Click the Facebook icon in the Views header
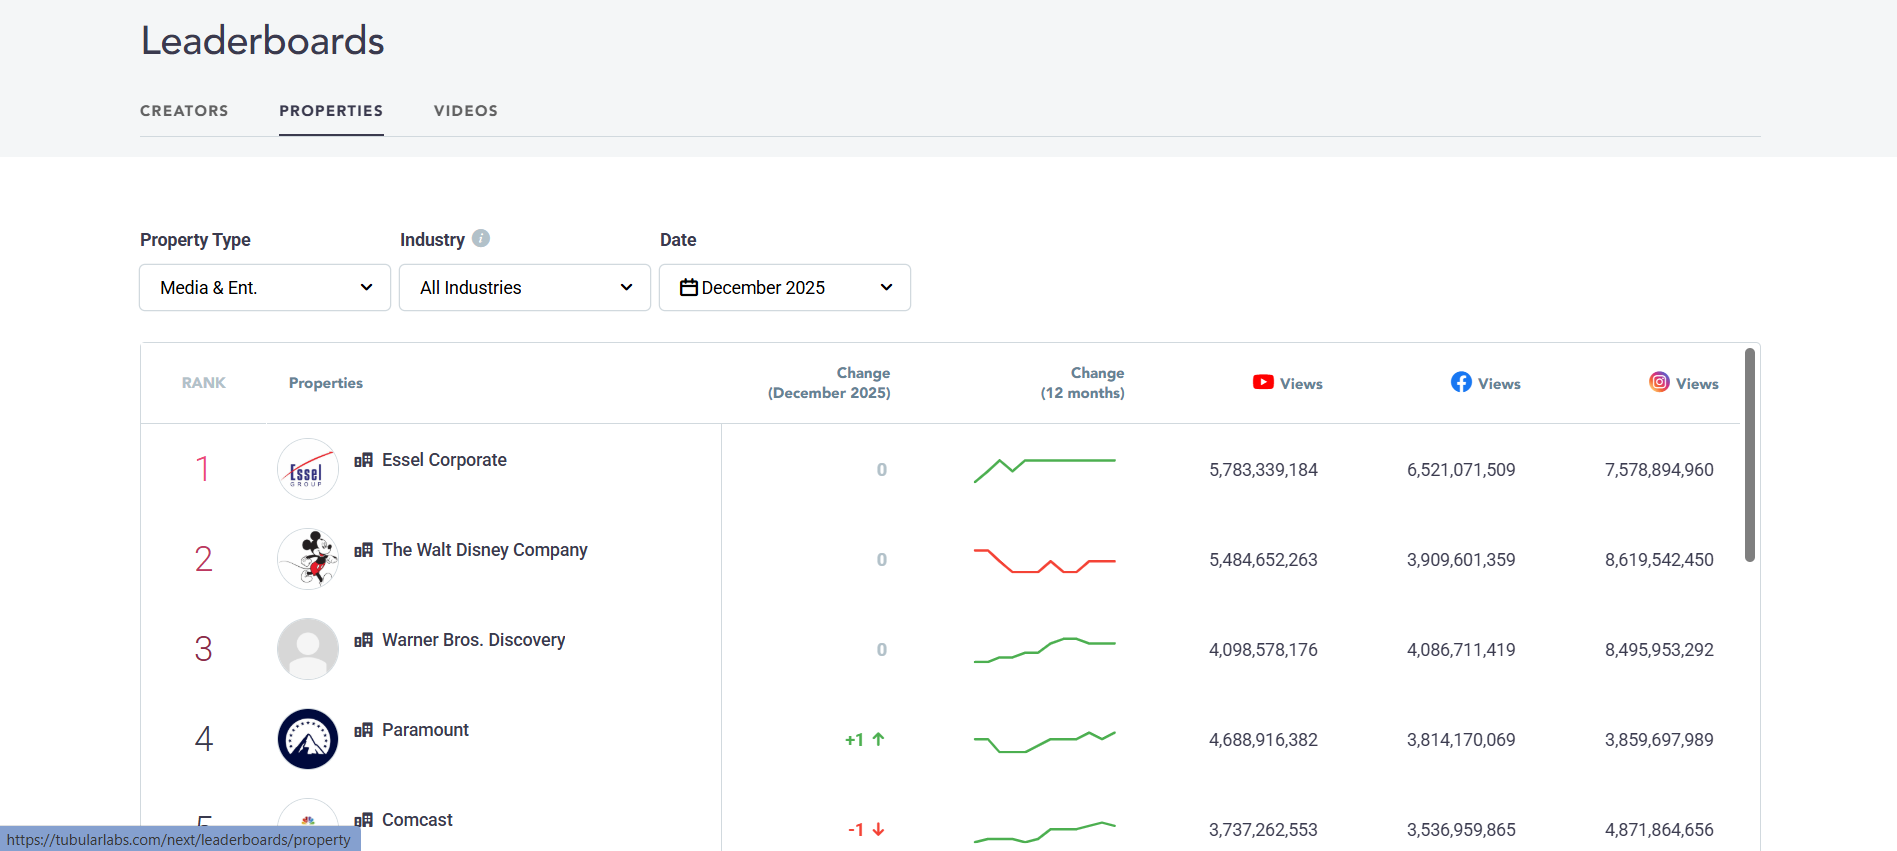Image resolution: width=1897 pixels, height=851 pixels. pyautogui.click(x=1461, y=382)
